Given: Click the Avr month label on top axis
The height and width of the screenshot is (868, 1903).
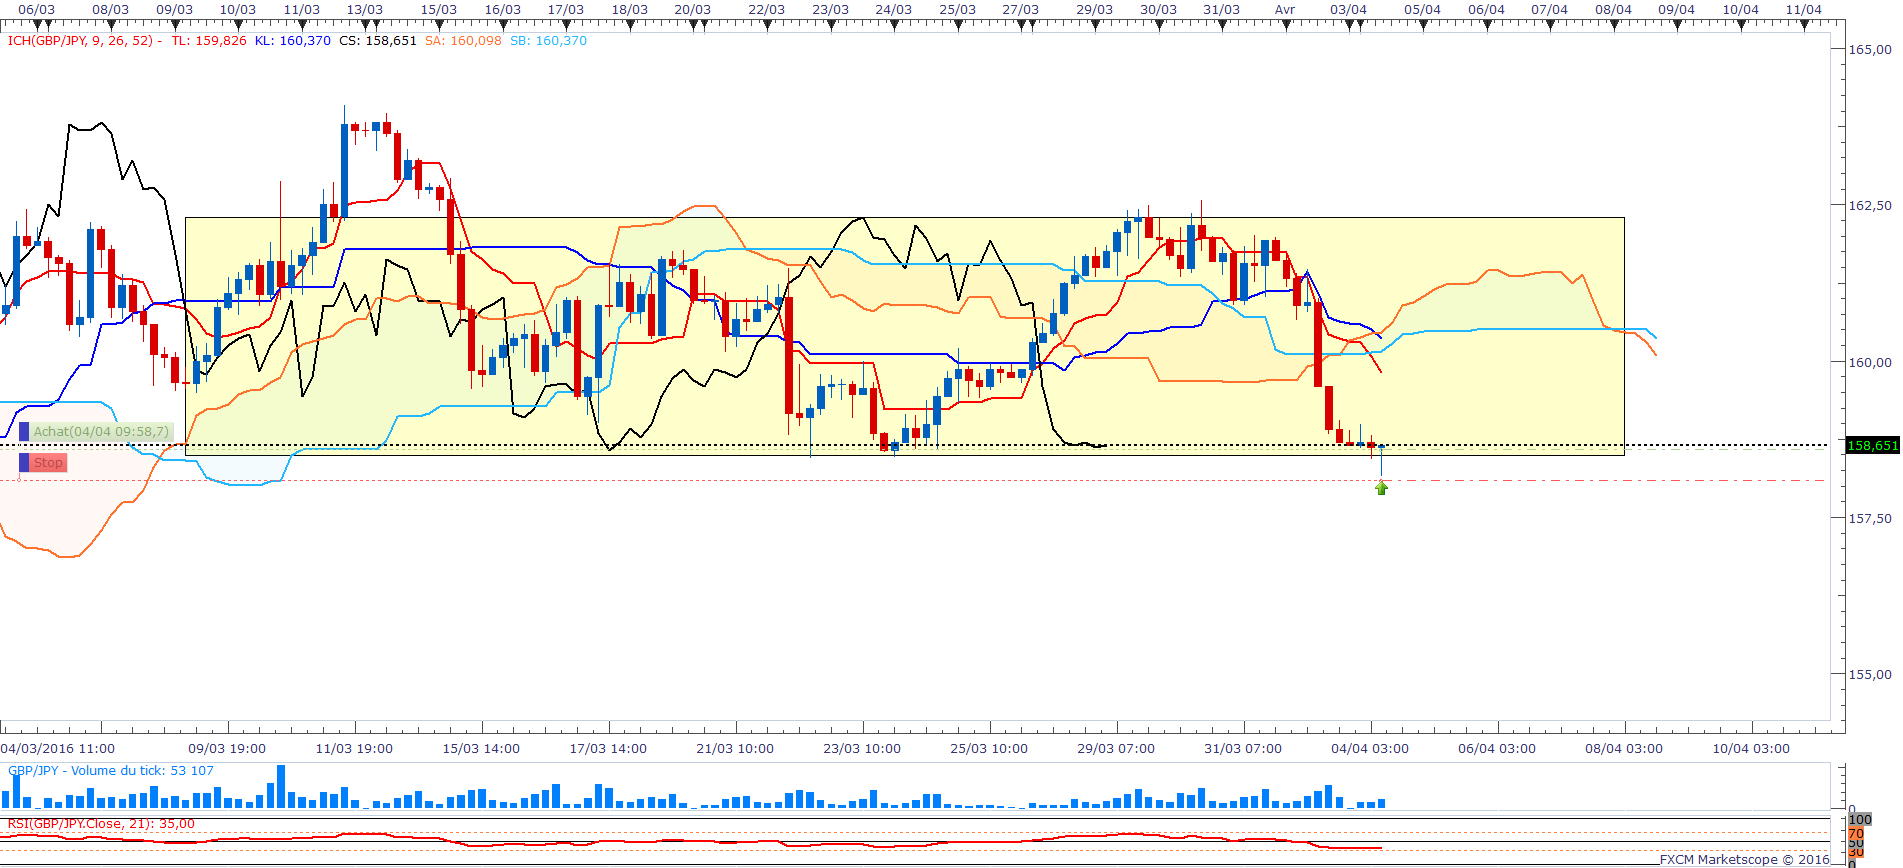Looking at the screenshot, I should 1285,9.
